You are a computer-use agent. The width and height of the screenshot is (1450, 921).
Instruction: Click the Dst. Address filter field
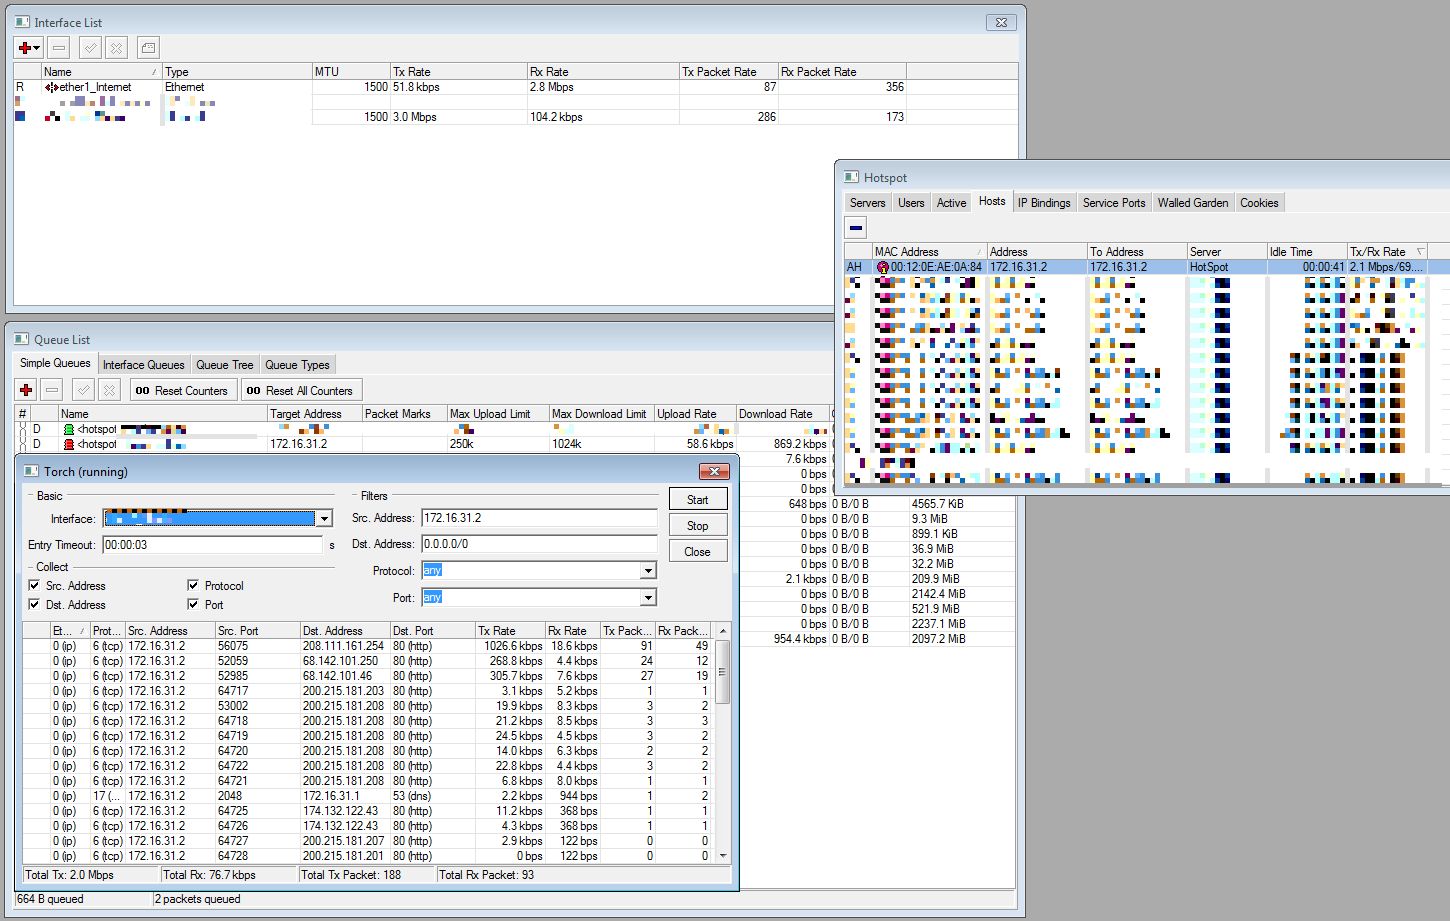pos(538,545)
